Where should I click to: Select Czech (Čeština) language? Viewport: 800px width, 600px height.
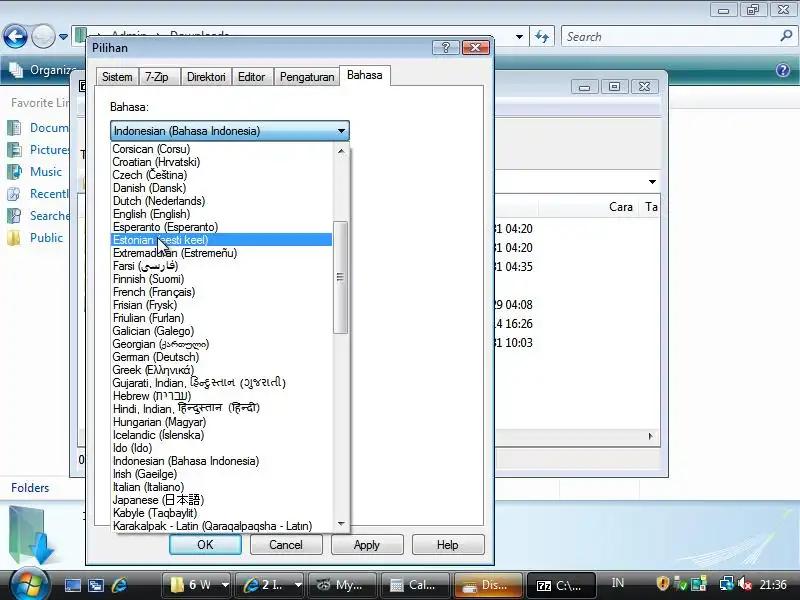(x=221, y=175)
